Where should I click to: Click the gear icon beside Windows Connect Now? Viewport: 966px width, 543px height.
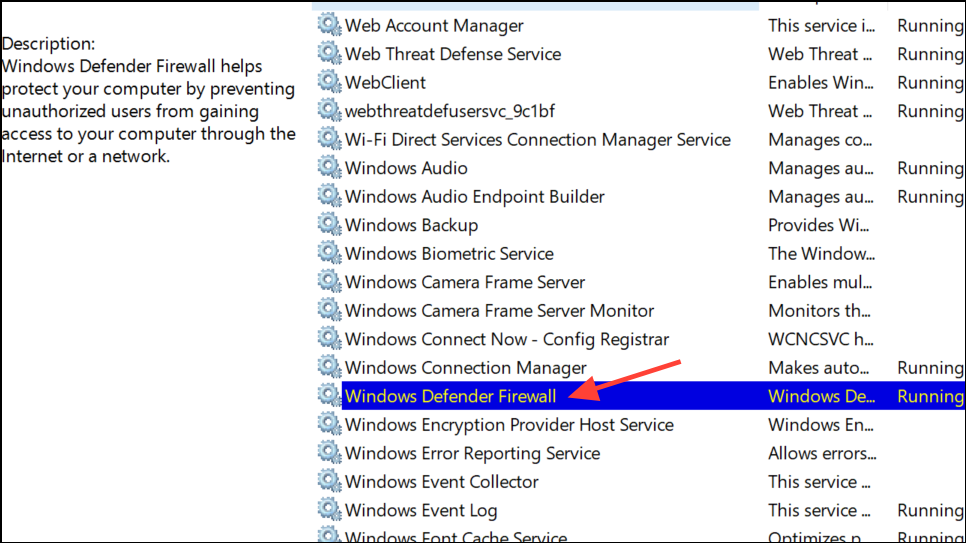[329, 339]
